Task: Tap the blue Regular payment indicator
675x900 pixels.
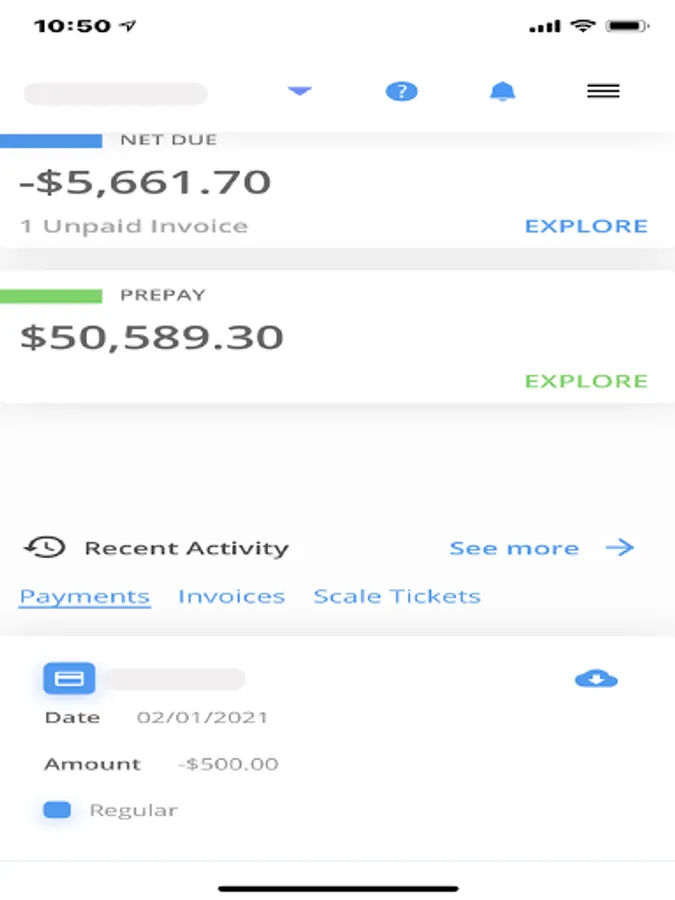Action: 58,810
